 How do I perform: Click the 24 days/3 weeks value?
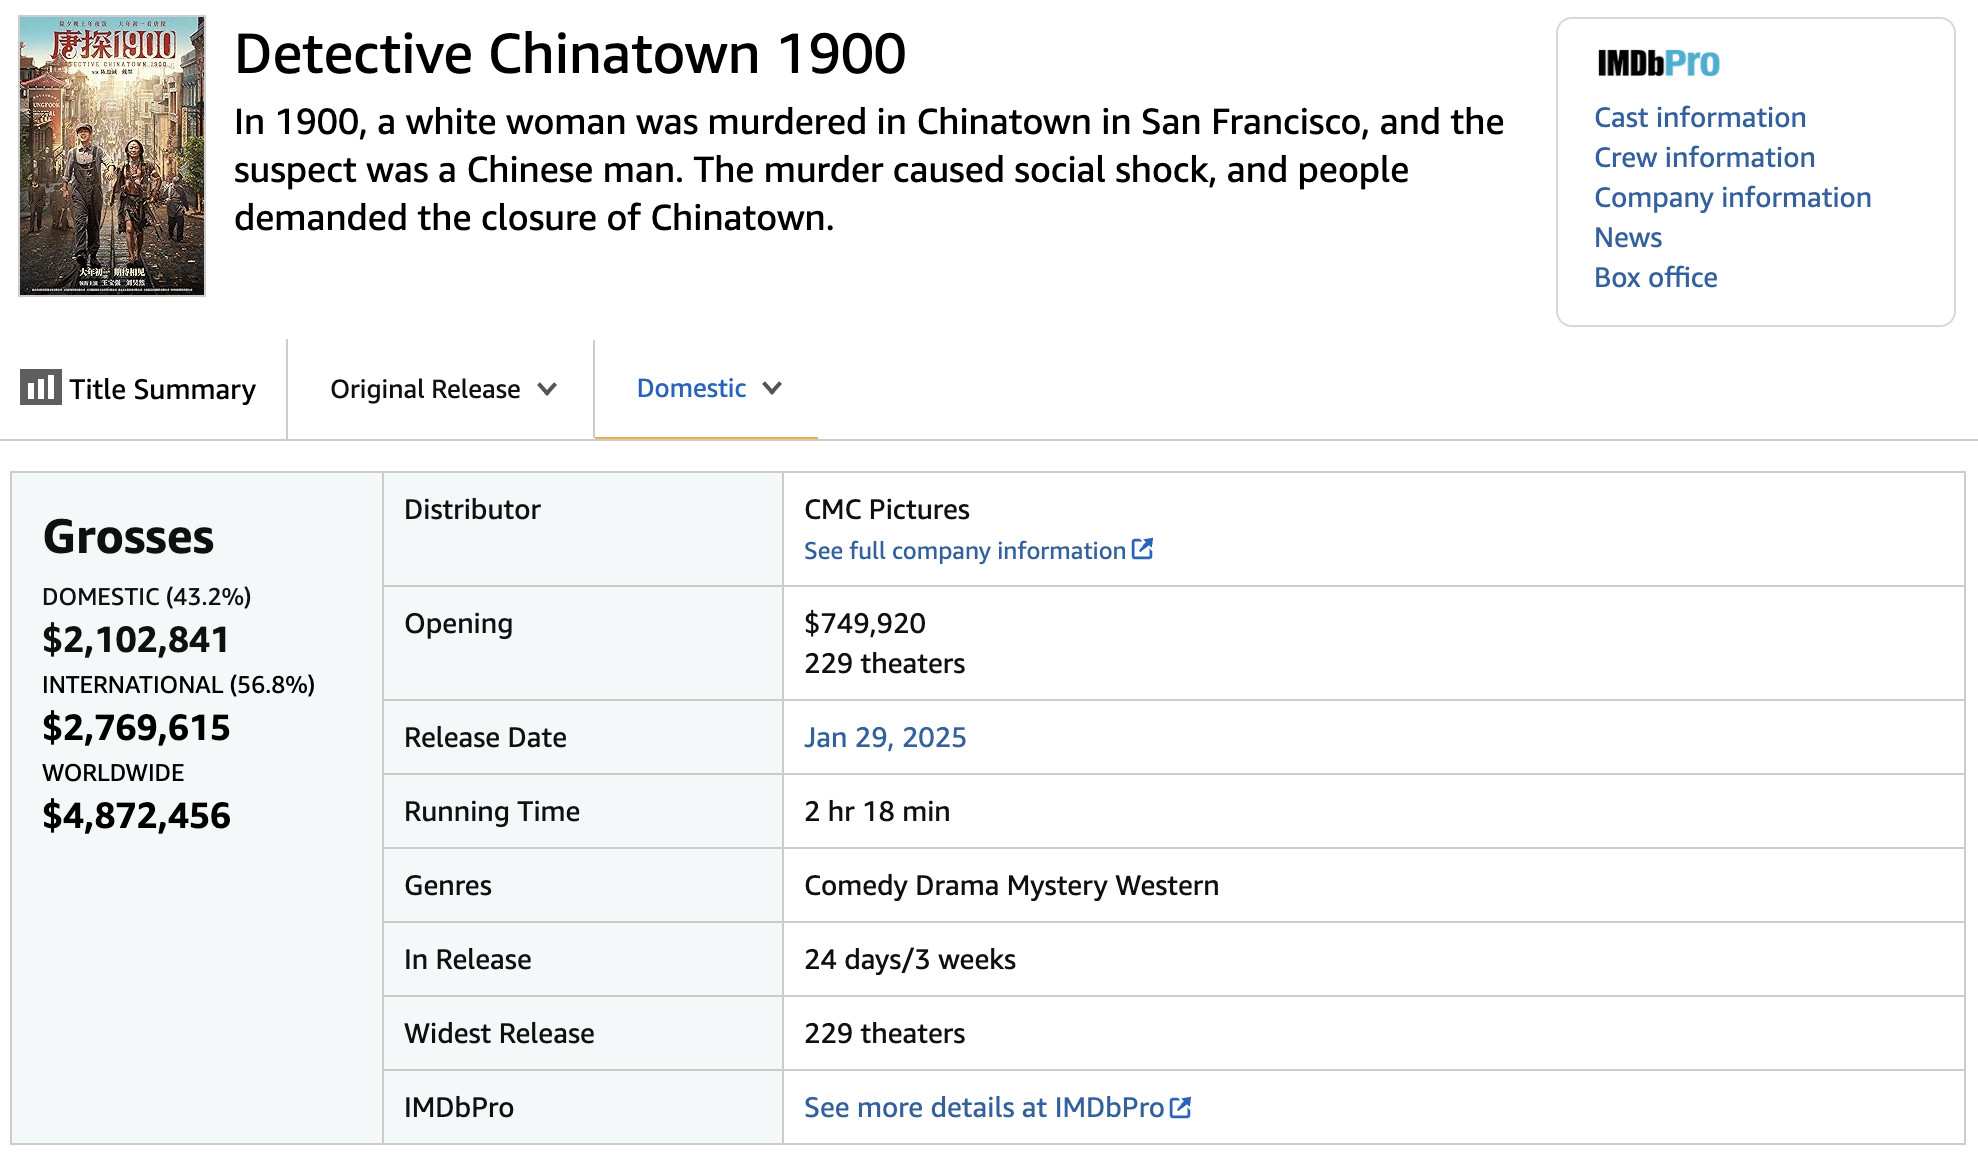[910, 959]
